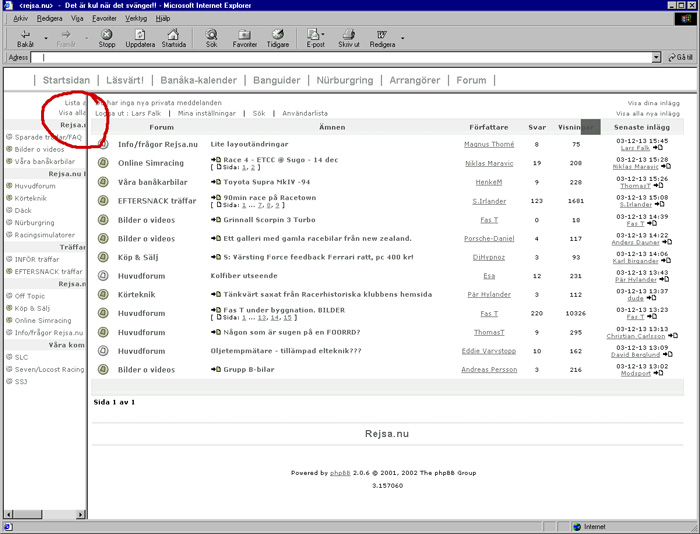
Task: Open Banåka-kalender navigation link
Action: 199,80
